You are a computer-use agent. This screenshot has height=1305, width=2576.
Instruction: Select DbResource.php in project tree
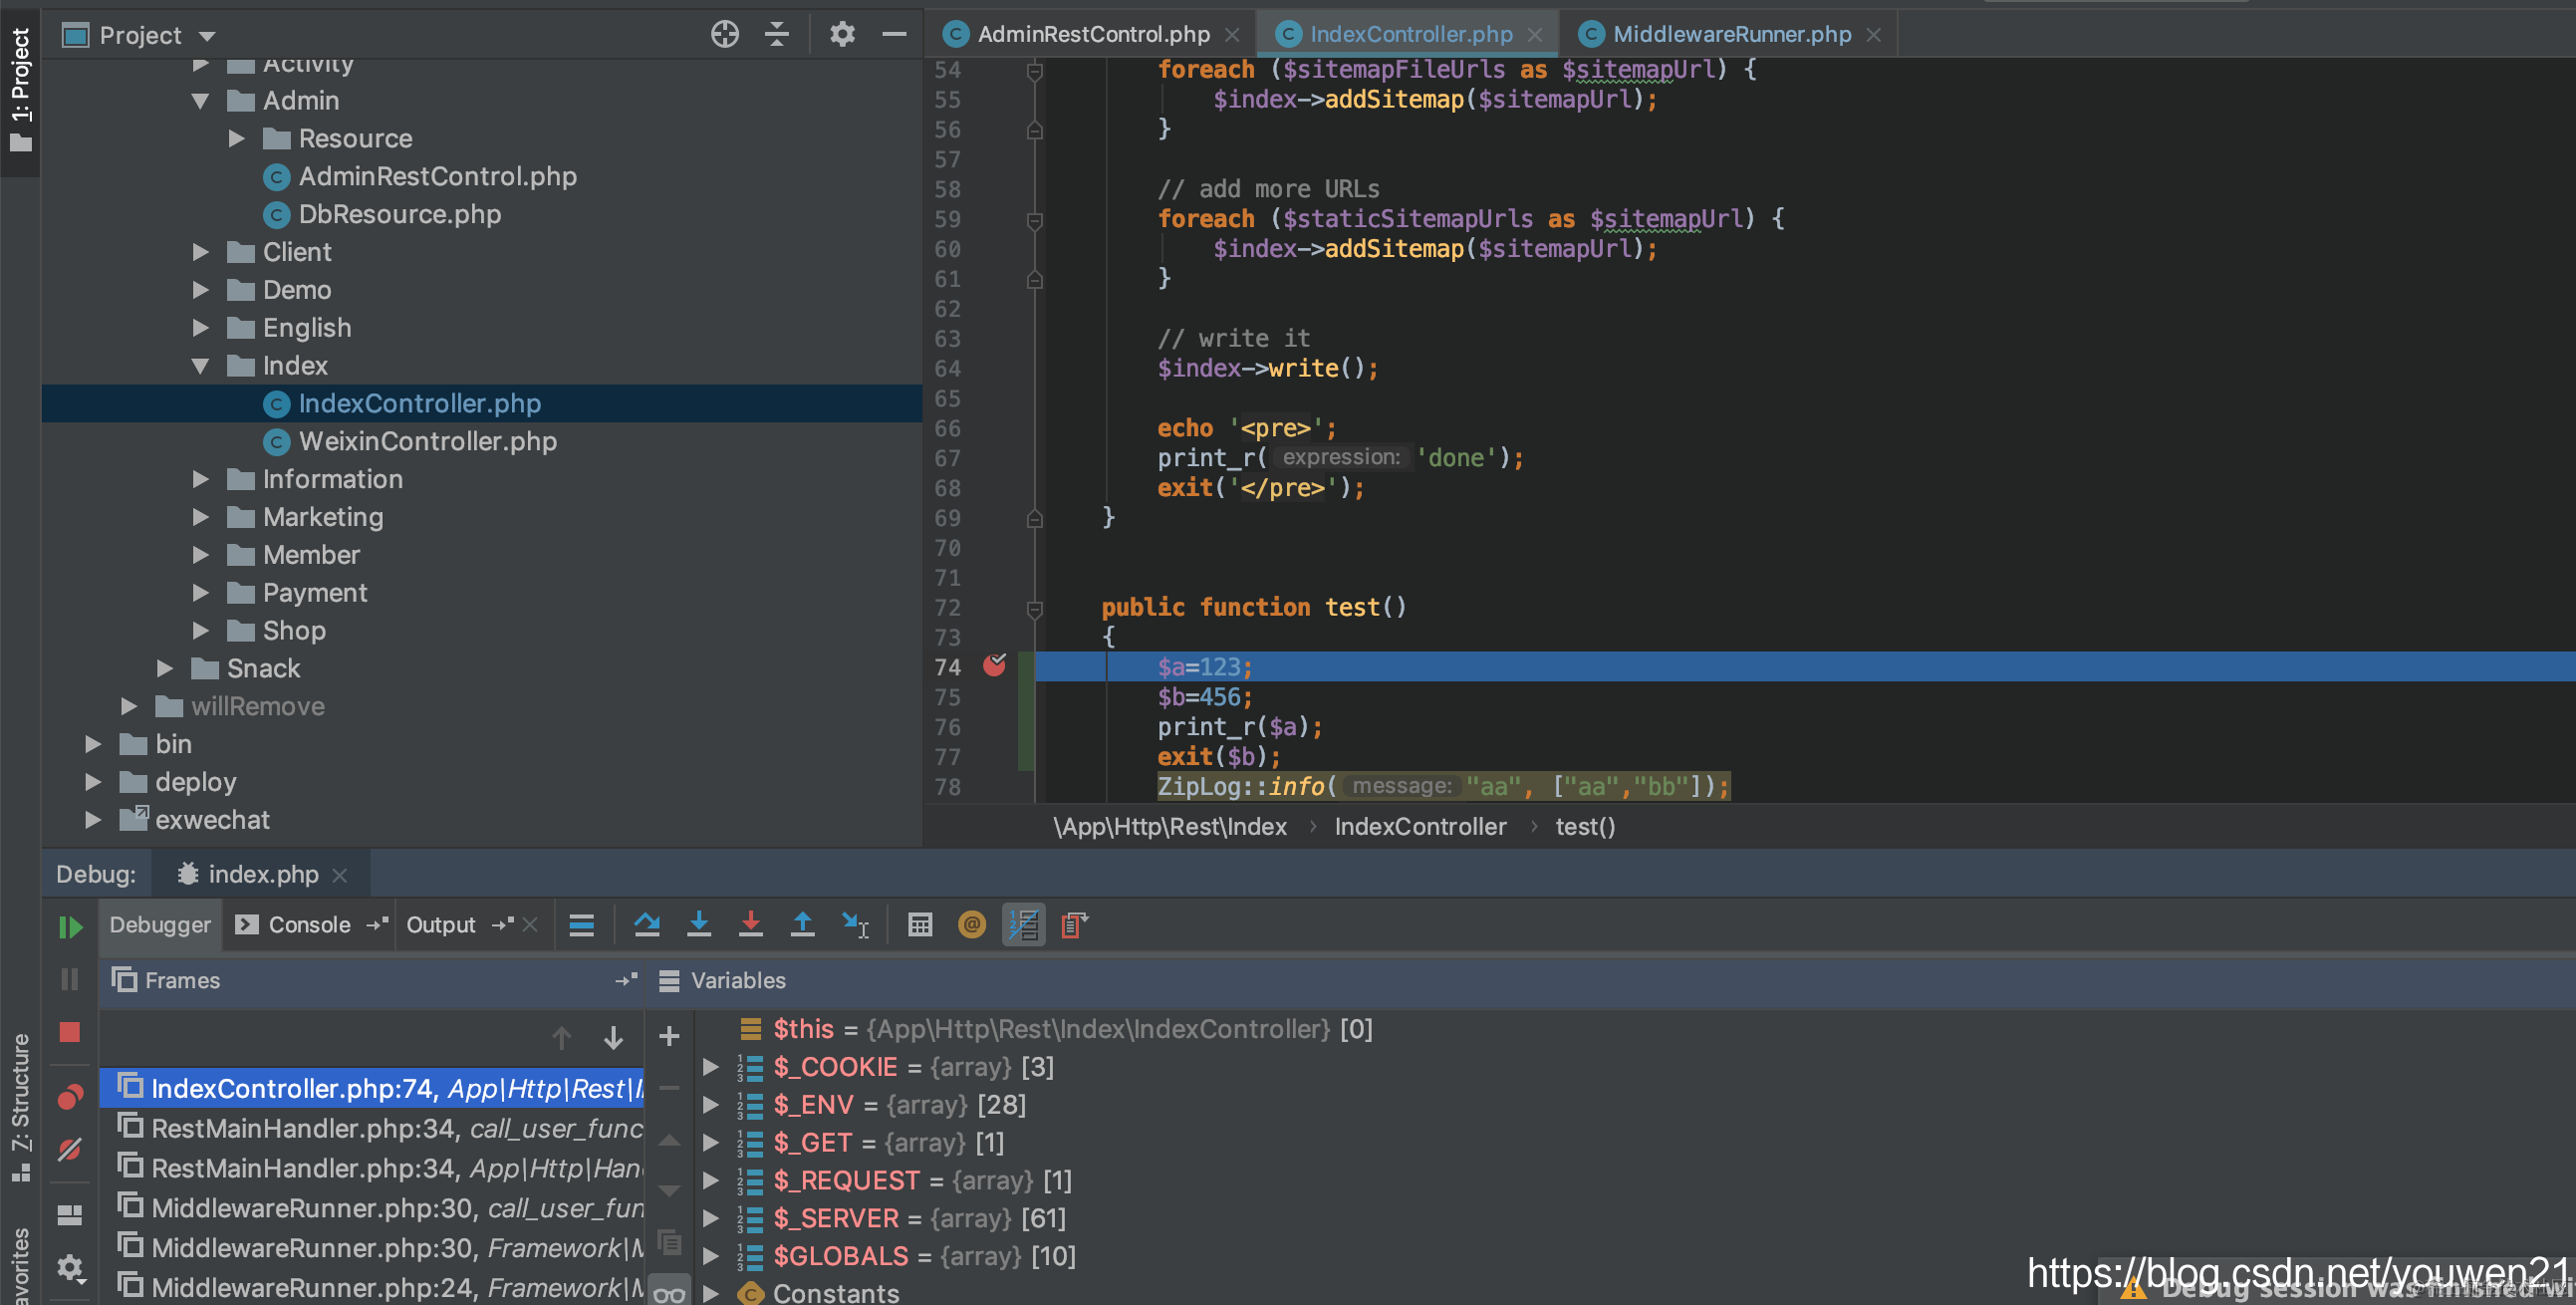[x=399, y=215]
